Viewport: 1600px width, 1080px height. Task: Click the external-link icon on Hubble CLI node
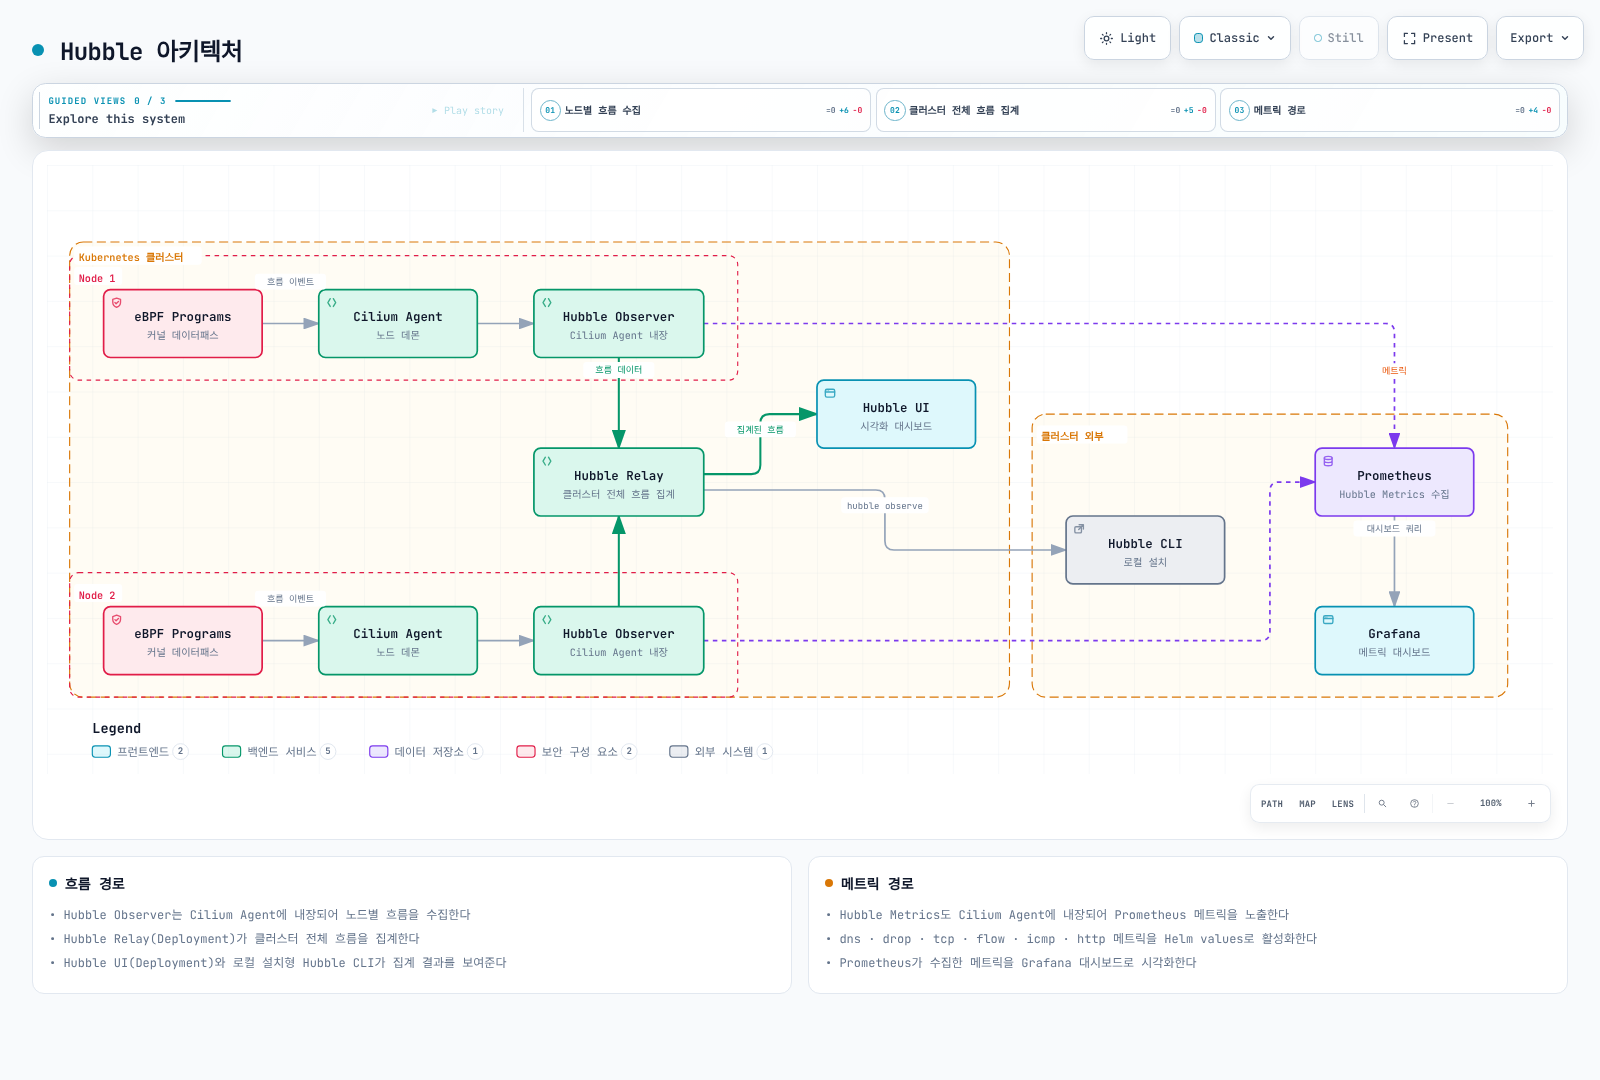tap(1079, 529)
